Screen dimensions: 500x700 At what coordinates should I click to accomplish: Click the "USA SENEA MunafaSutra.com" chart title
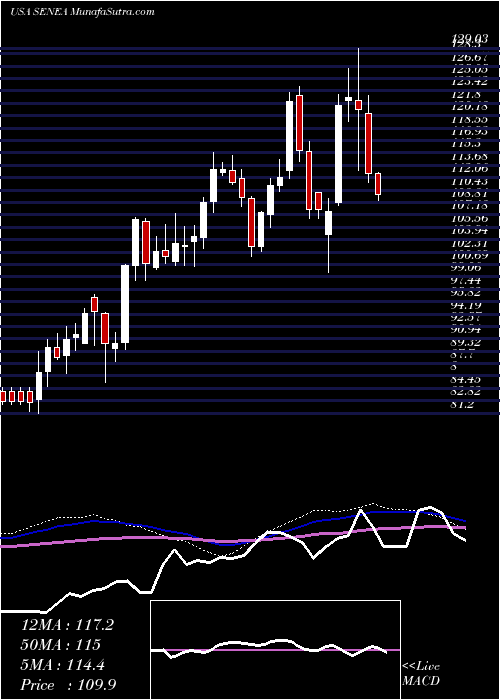82,12
